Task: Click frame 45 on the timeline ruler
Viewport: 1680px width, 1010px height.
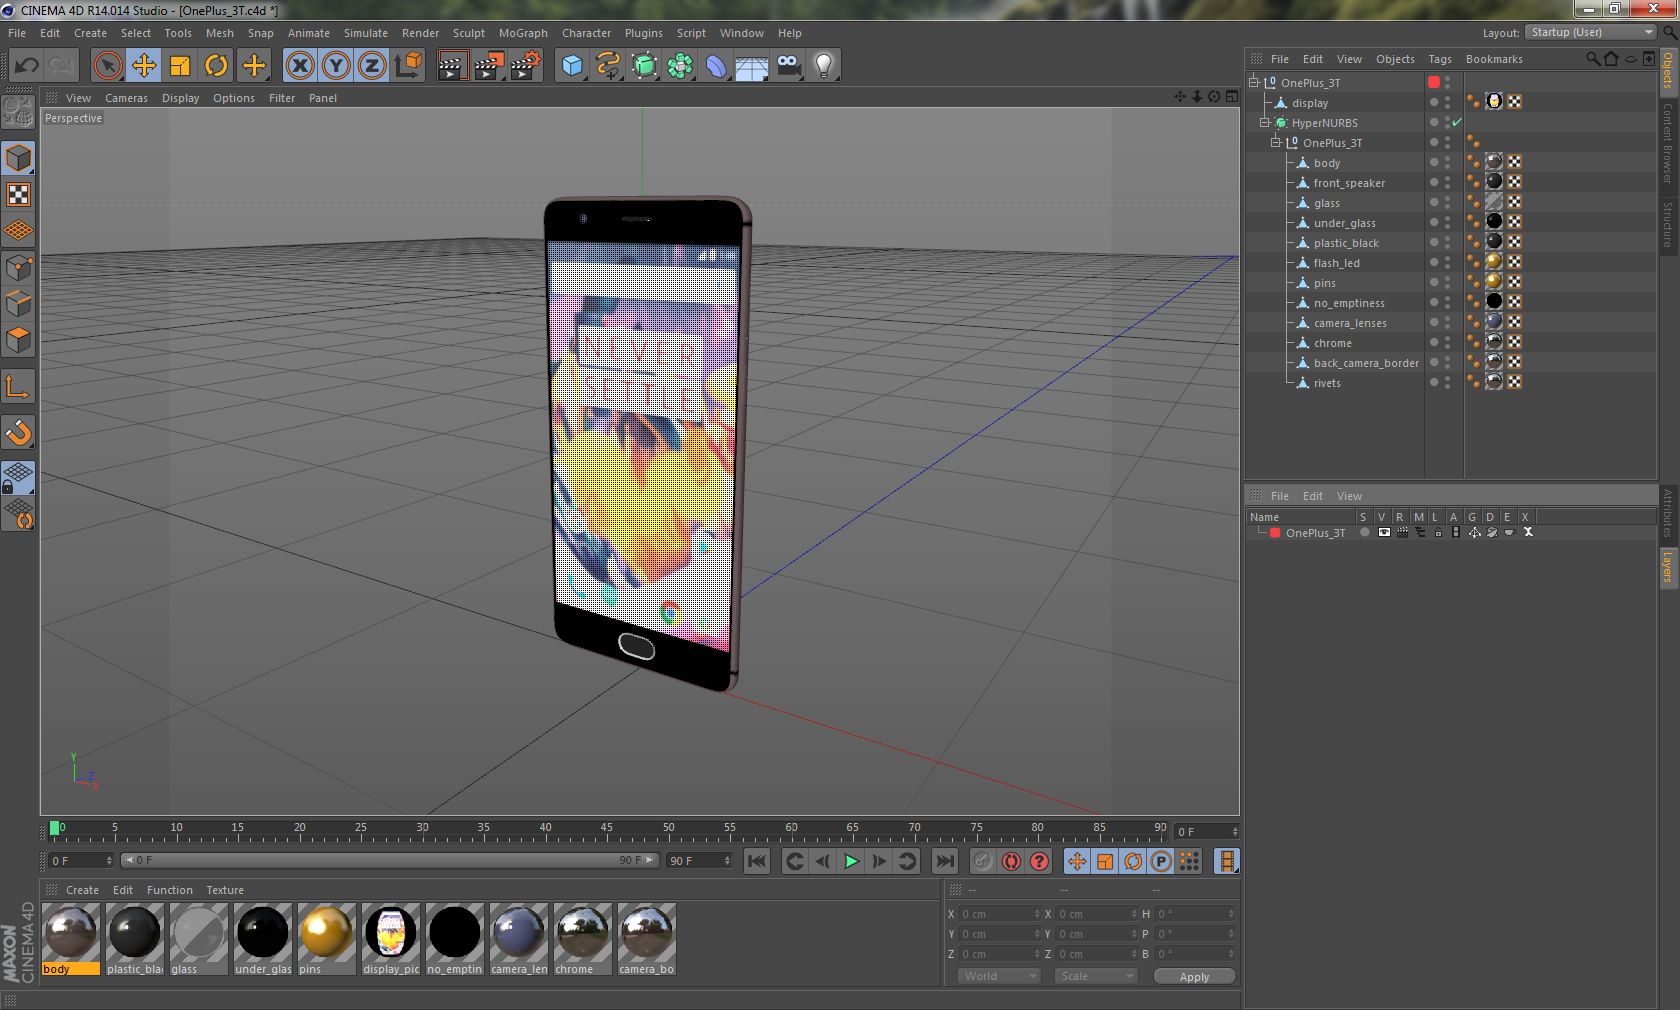Action: coord(607,829)
